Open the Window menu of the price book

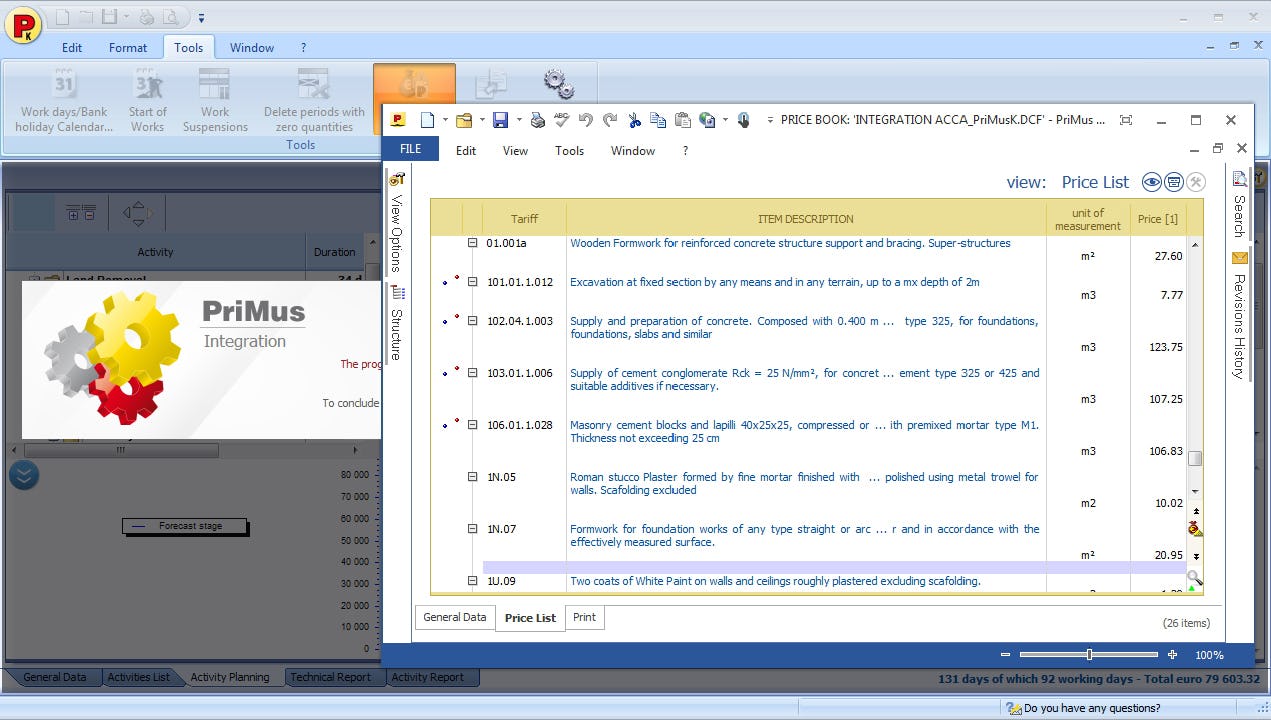[632, 150]
